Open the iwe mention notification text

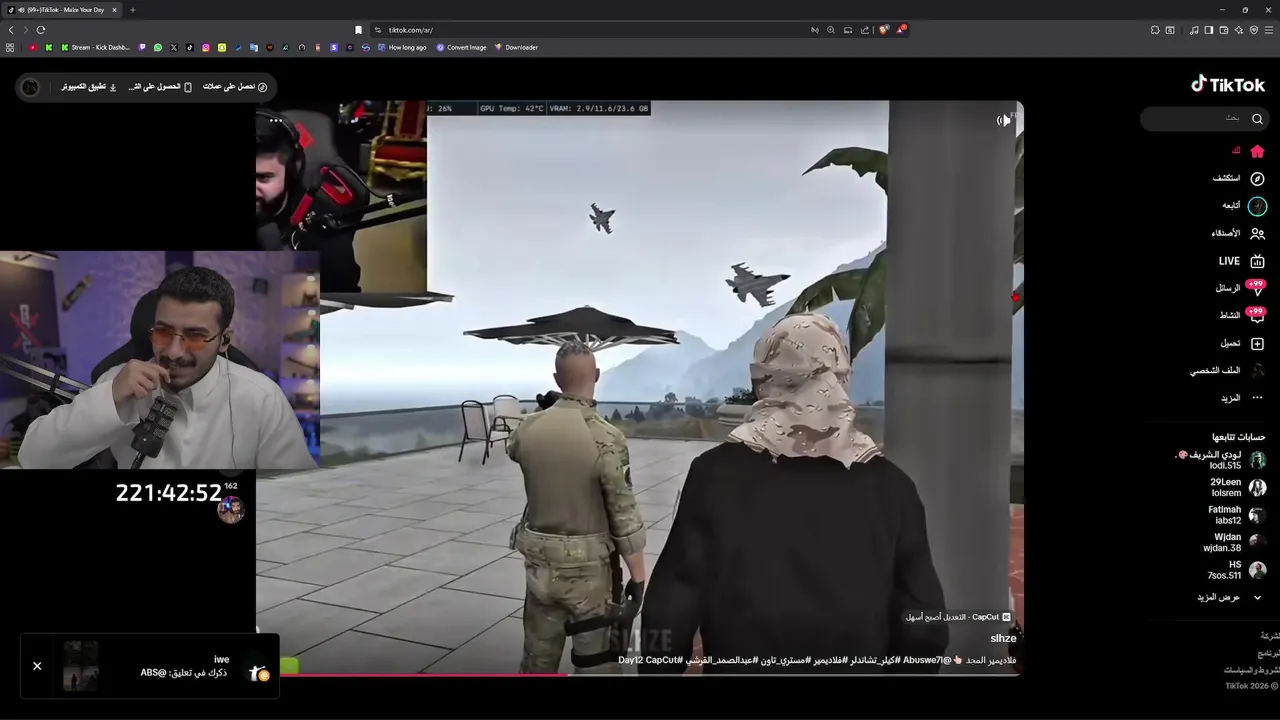point(185,666)
